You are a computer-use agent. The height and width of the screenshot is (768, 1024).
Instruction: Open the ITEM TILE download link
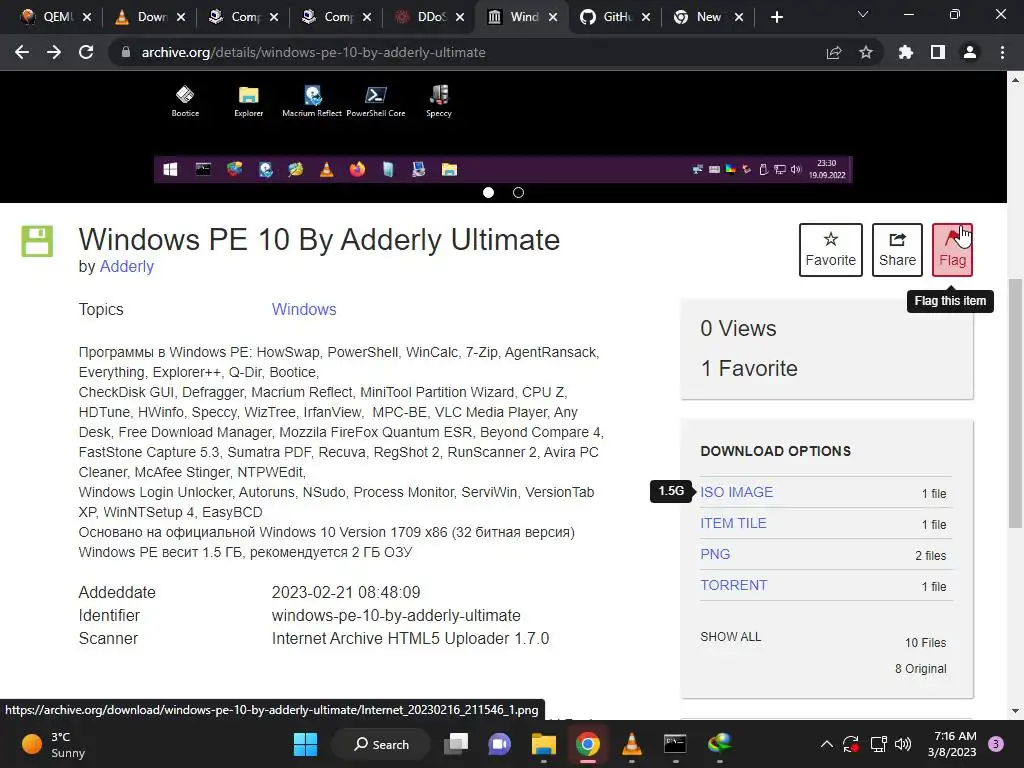point(733,523)
